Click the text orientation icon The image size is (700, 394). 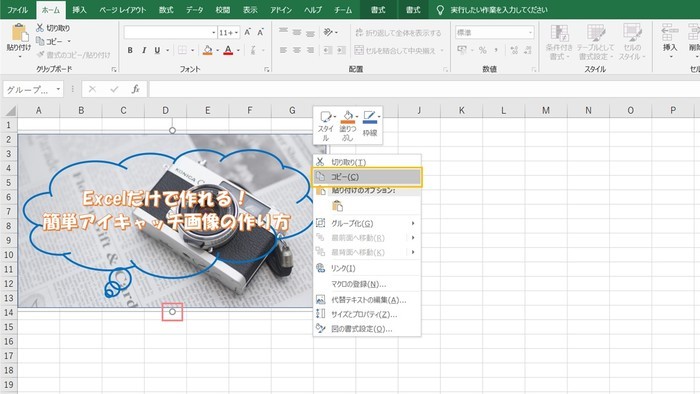click(x=328, y=32)
